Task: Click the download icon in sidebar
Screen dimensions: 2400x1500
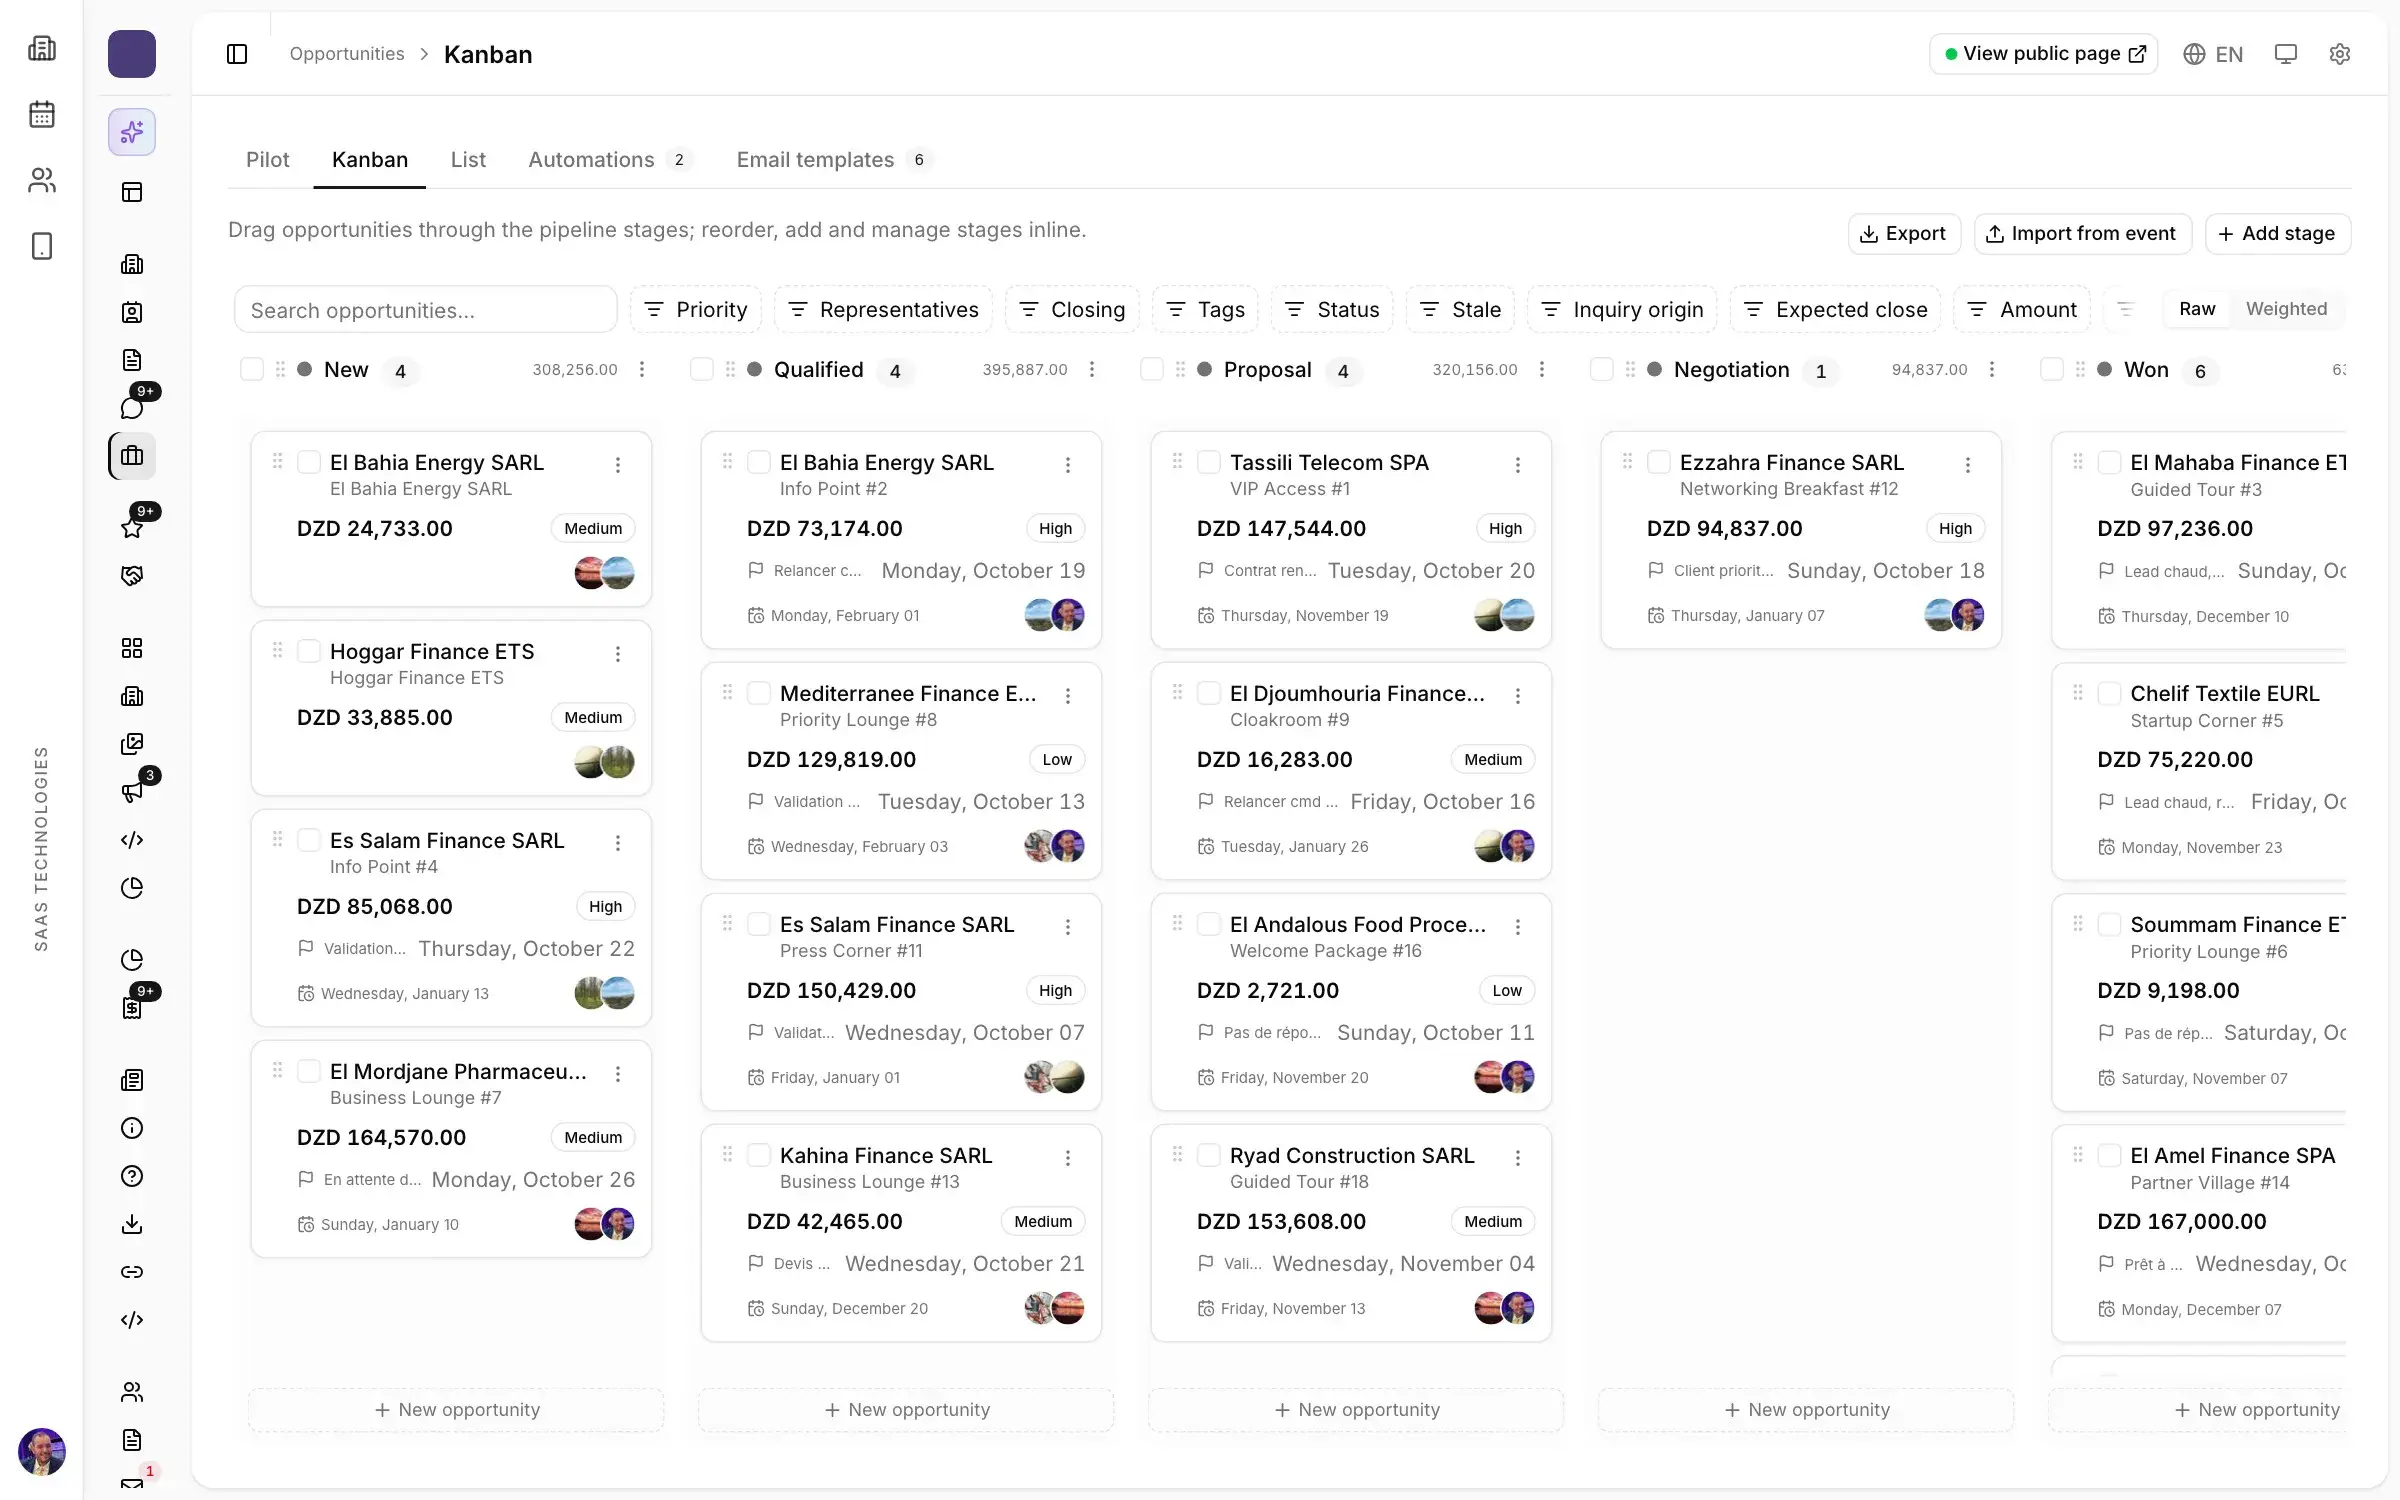Action: 132,1224
